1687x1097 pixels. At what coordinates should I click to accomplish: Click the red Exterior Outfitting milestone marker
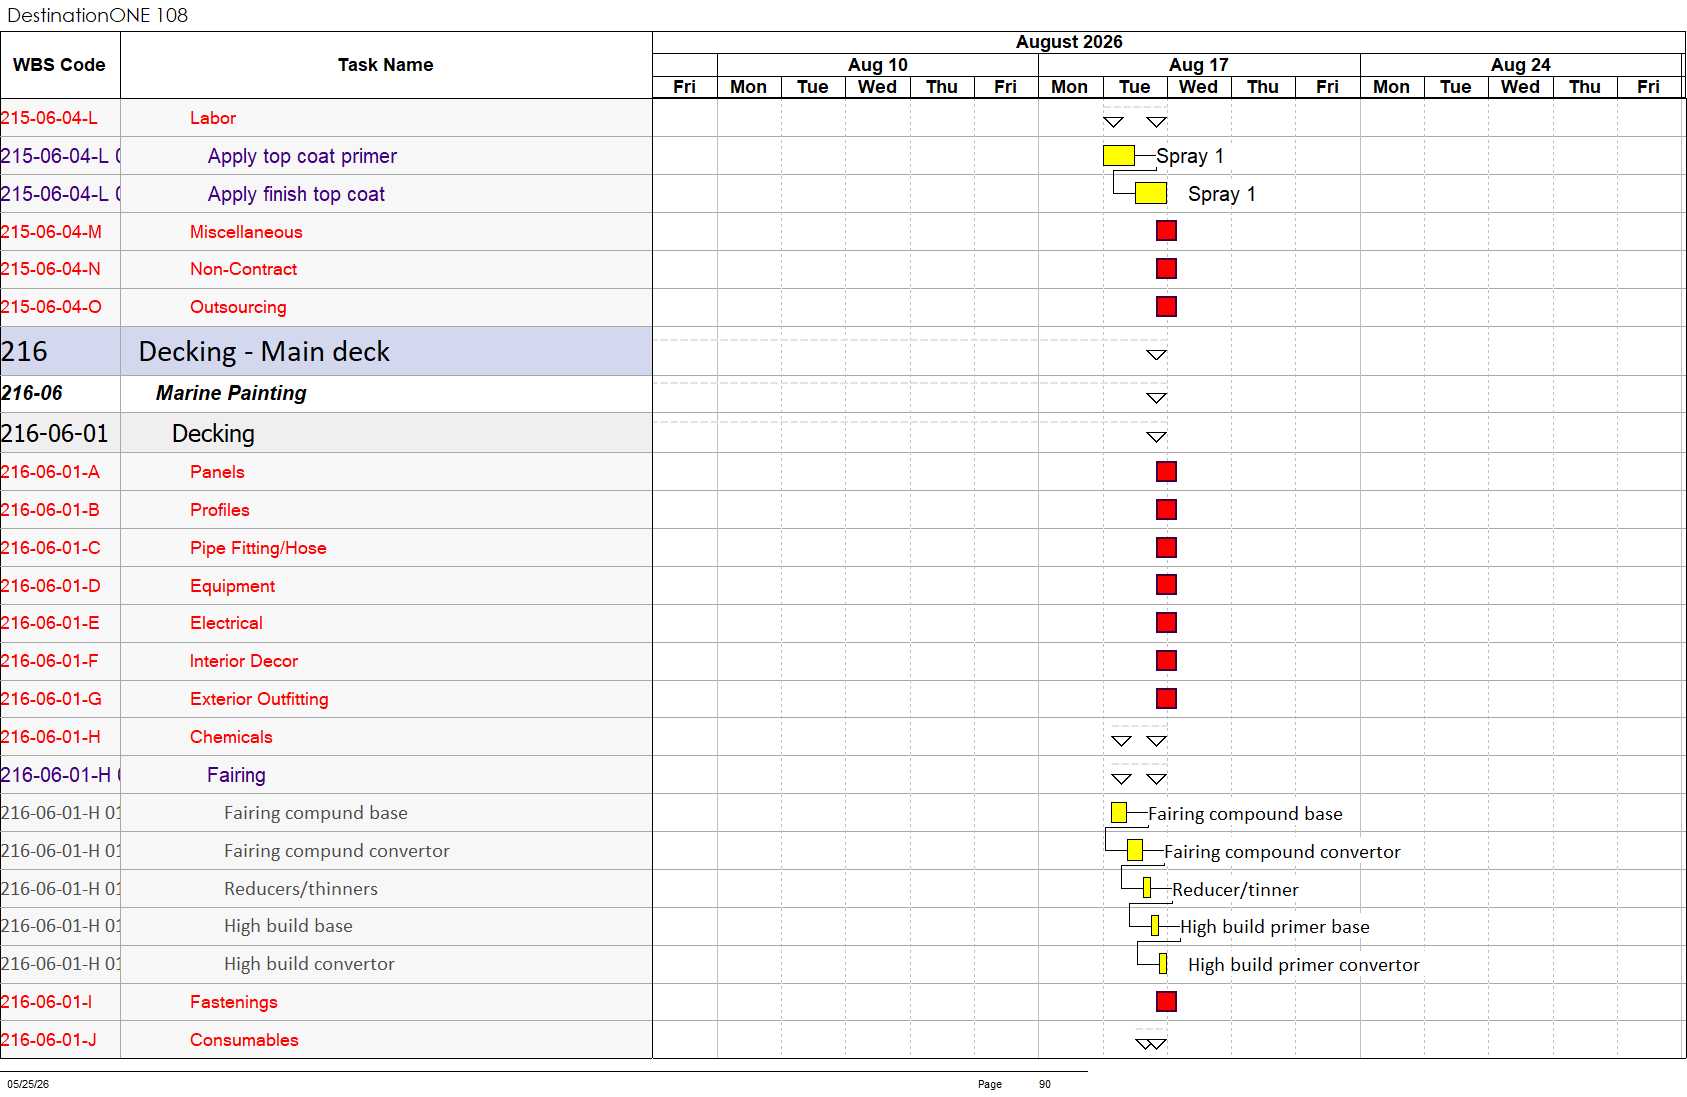tap(1166, 699)
